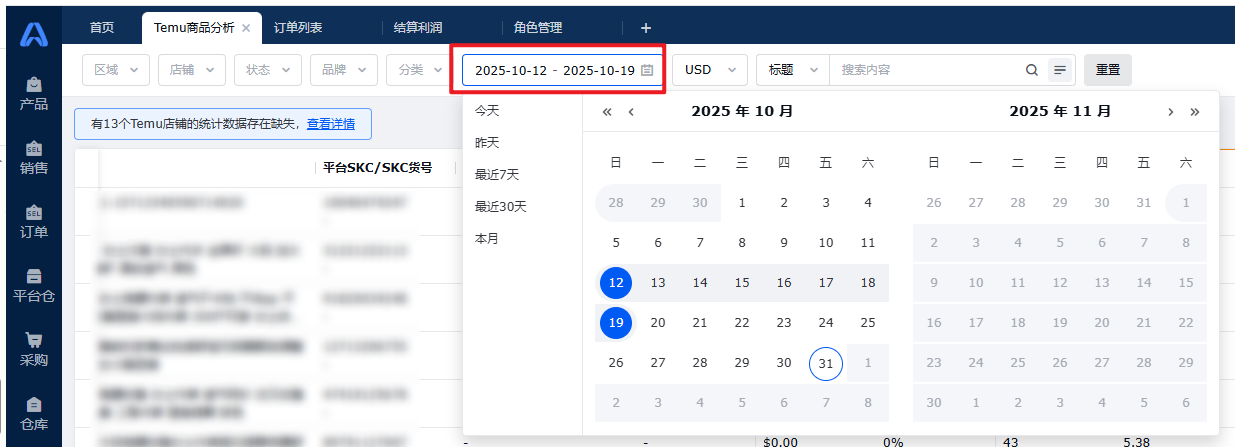Open the USD currency dropdown

[710, 70]
